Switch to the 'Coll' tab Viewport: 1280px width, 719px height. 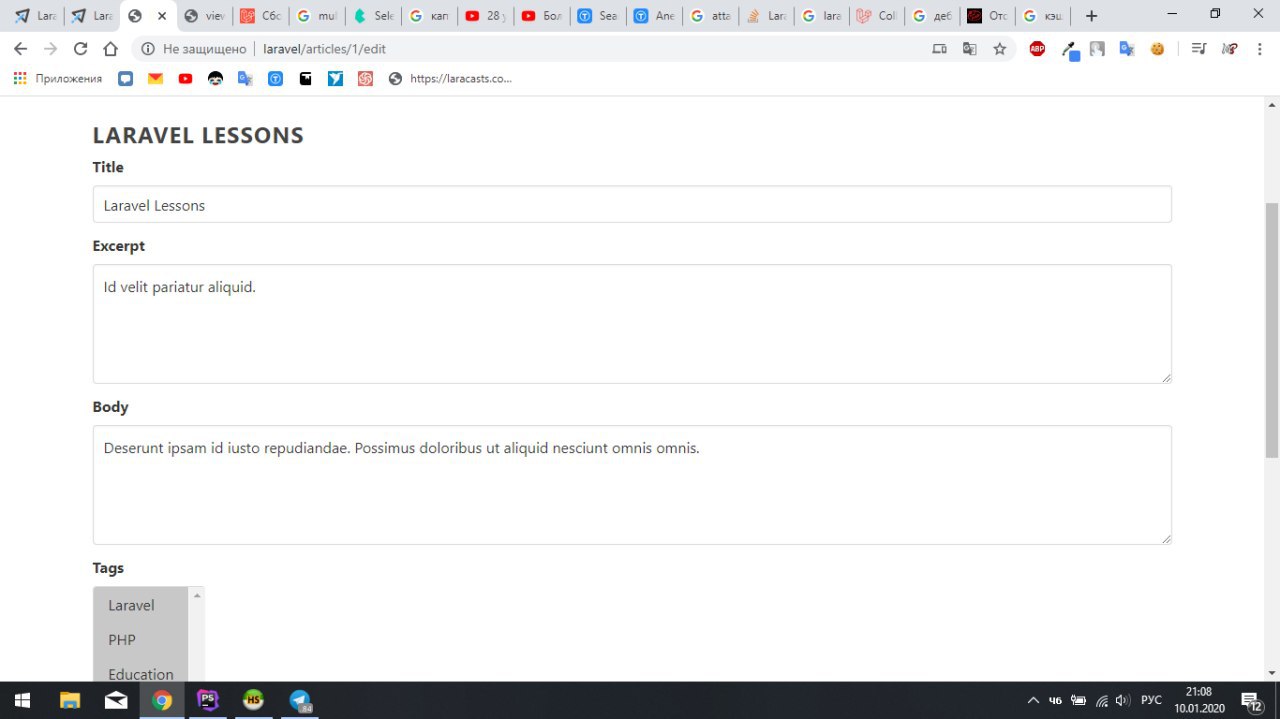pos(877,16)
